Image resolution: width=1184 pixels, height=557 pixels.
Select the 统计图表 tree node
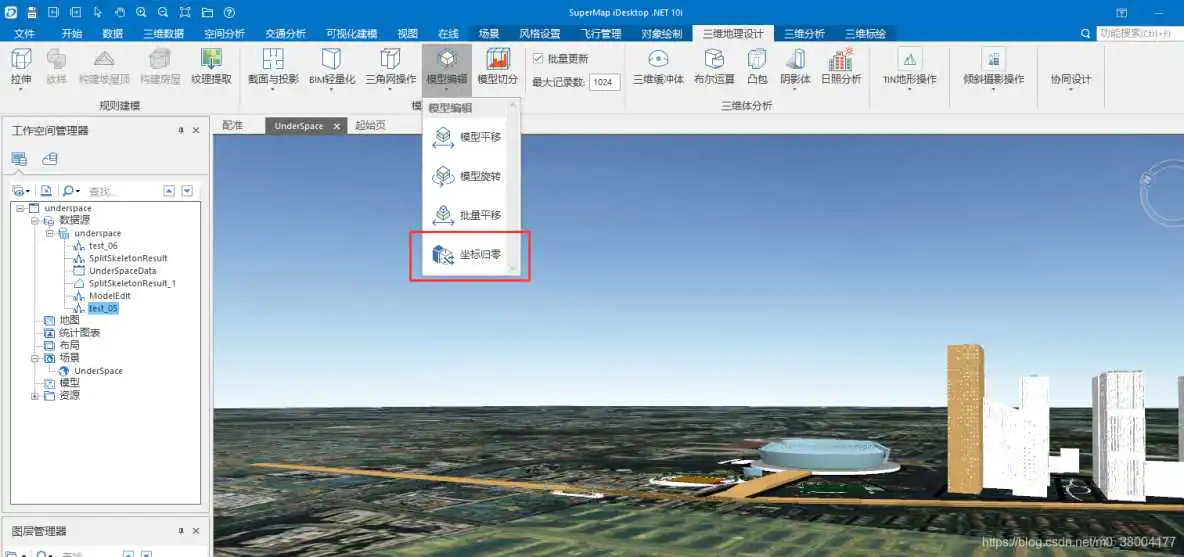tap(79, 333)
